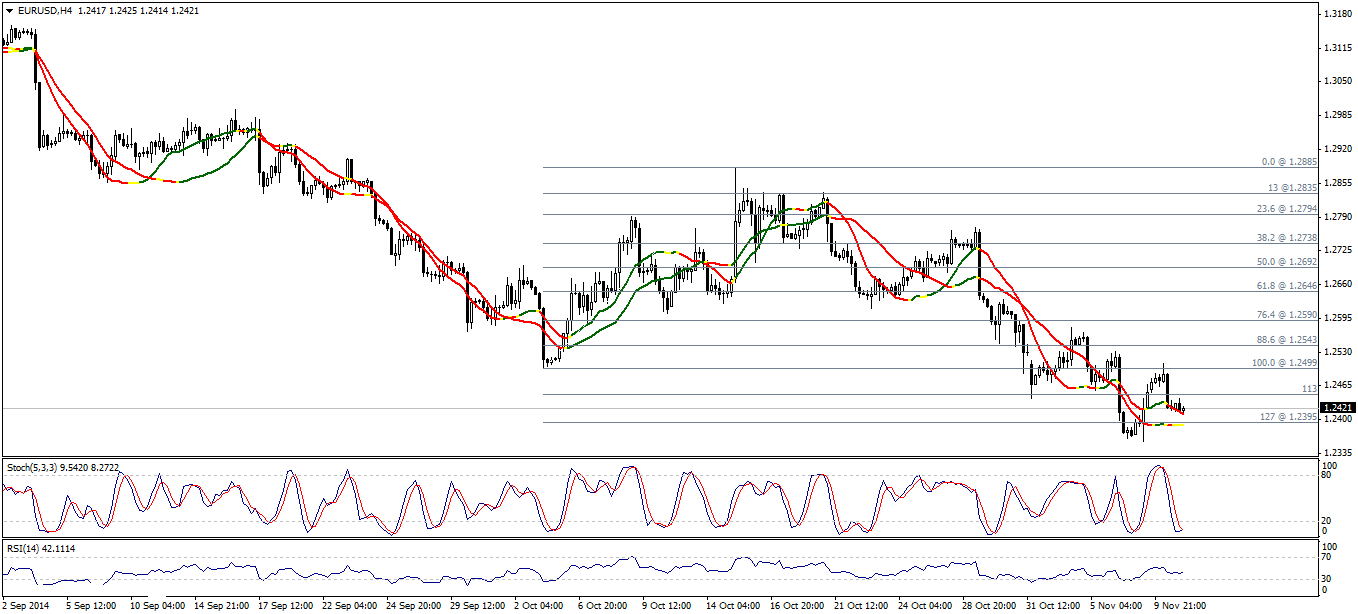The image size is (1358, 614).
Task: Click the 14 Oct 04:00 time axis label
Action: [732, 605]
